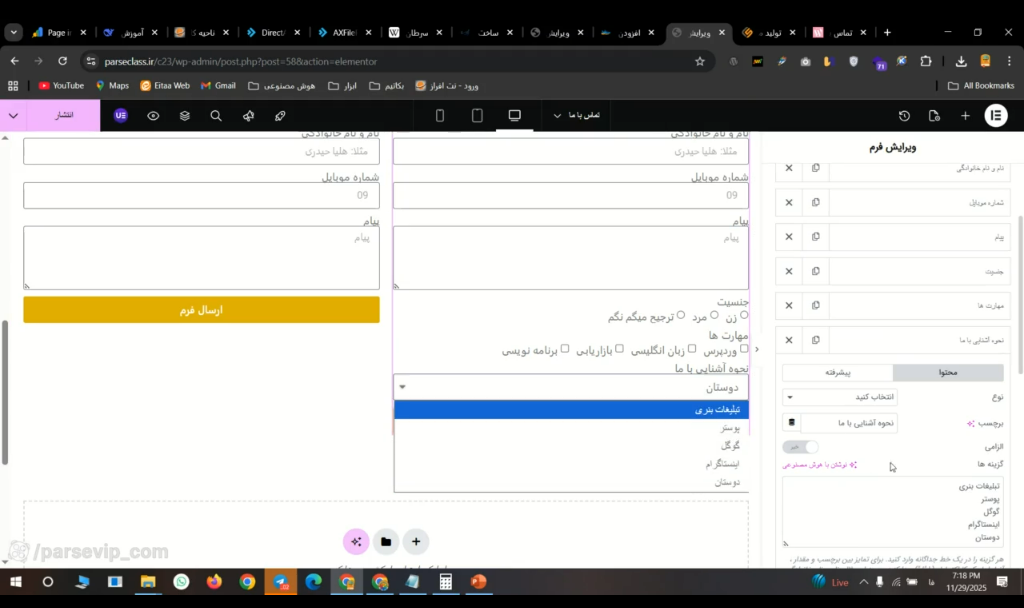Click the plus add section canvas button

(416, 541)
